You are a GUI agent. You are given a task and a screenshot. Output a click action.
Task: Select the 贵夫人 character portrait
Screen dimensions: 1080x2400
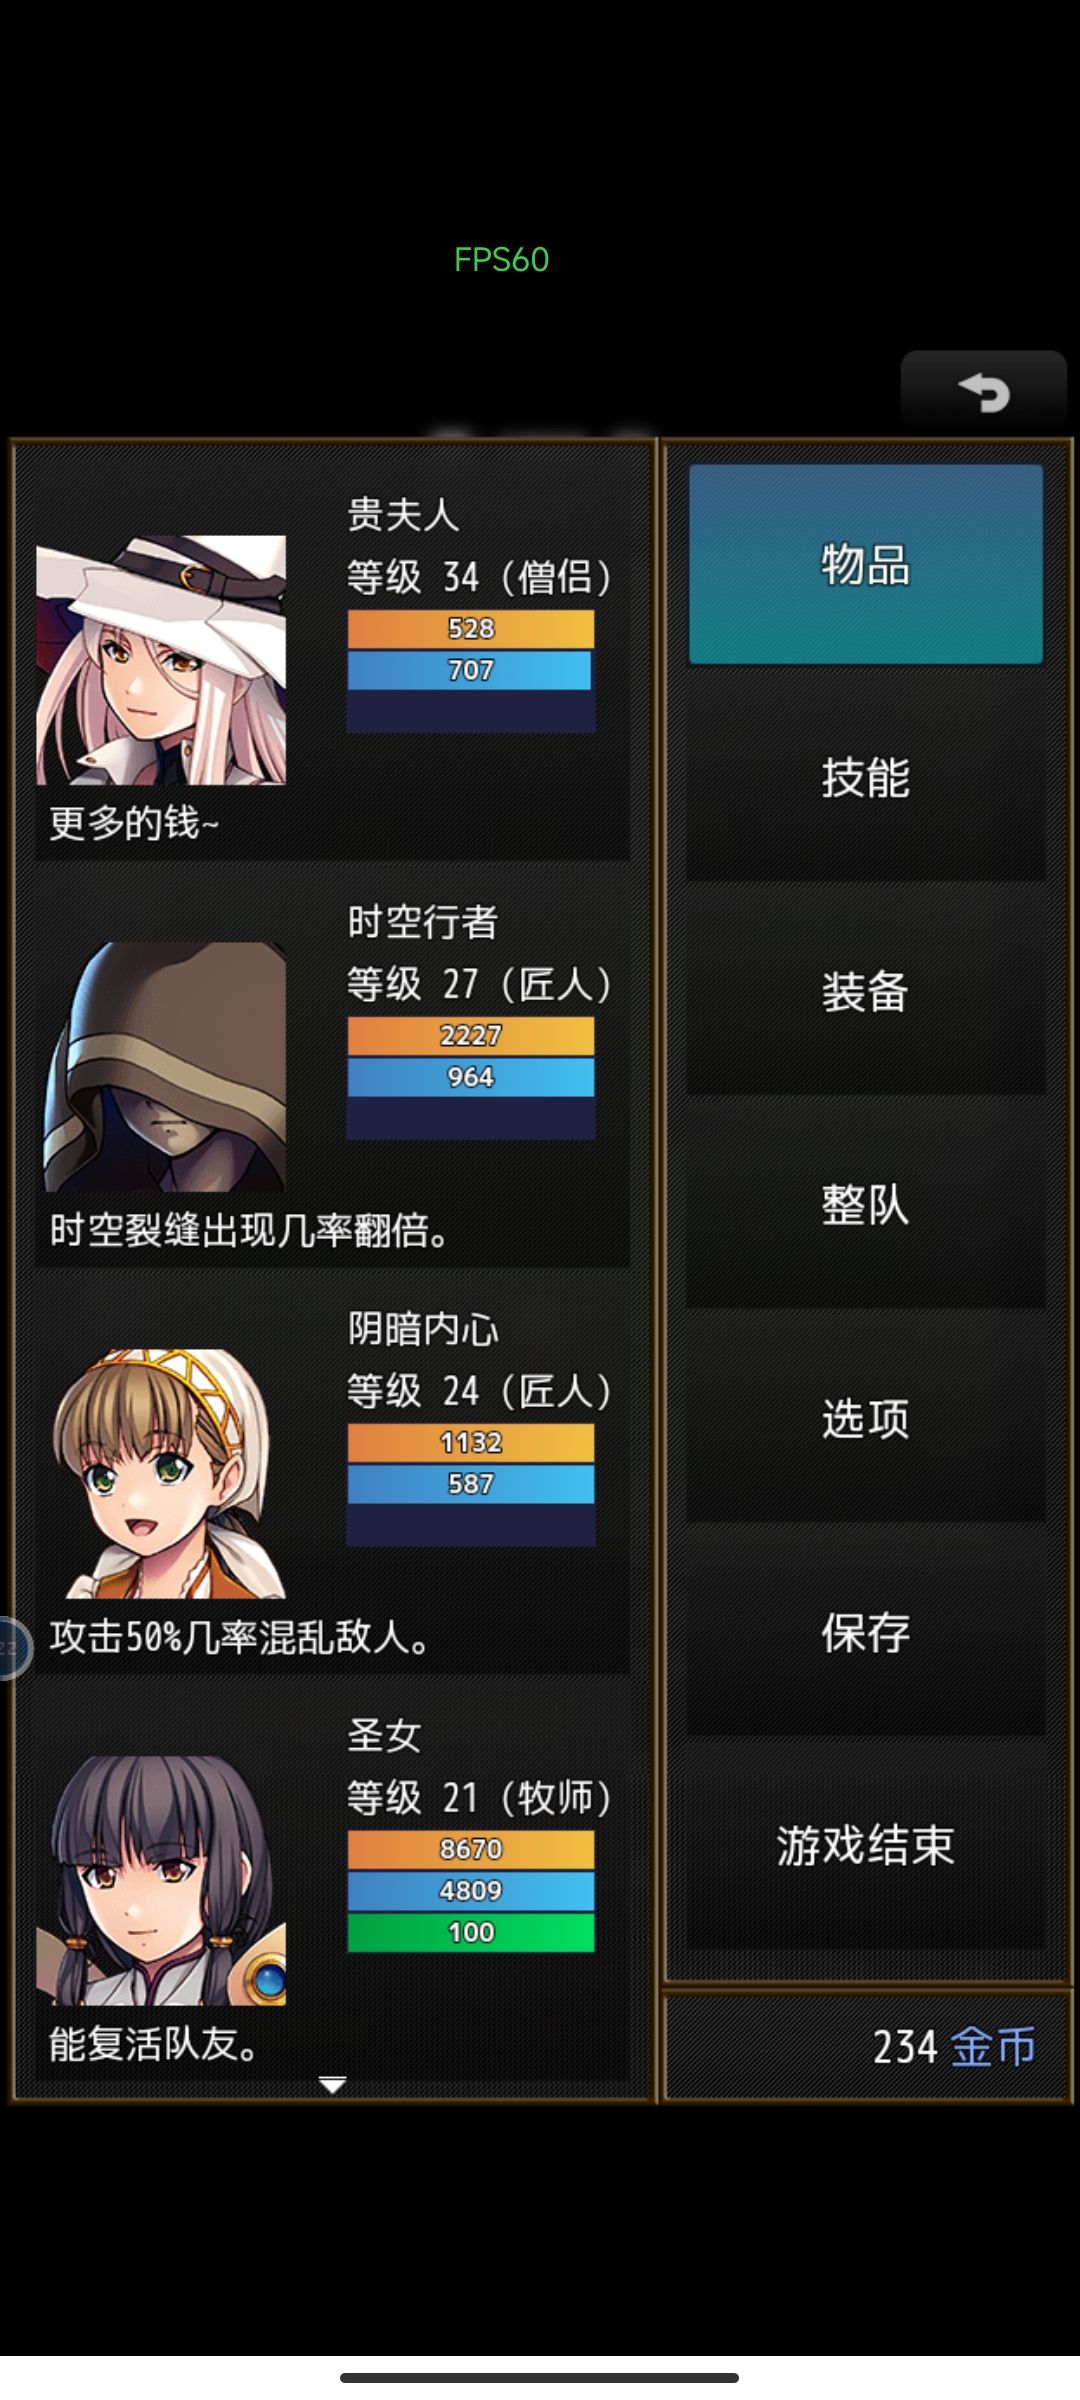coord(161,660)
